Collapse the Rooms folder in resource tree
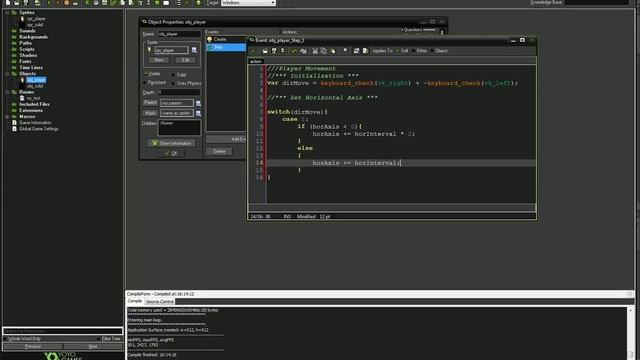This screenshot has height=360, width=640. [7, 92]
